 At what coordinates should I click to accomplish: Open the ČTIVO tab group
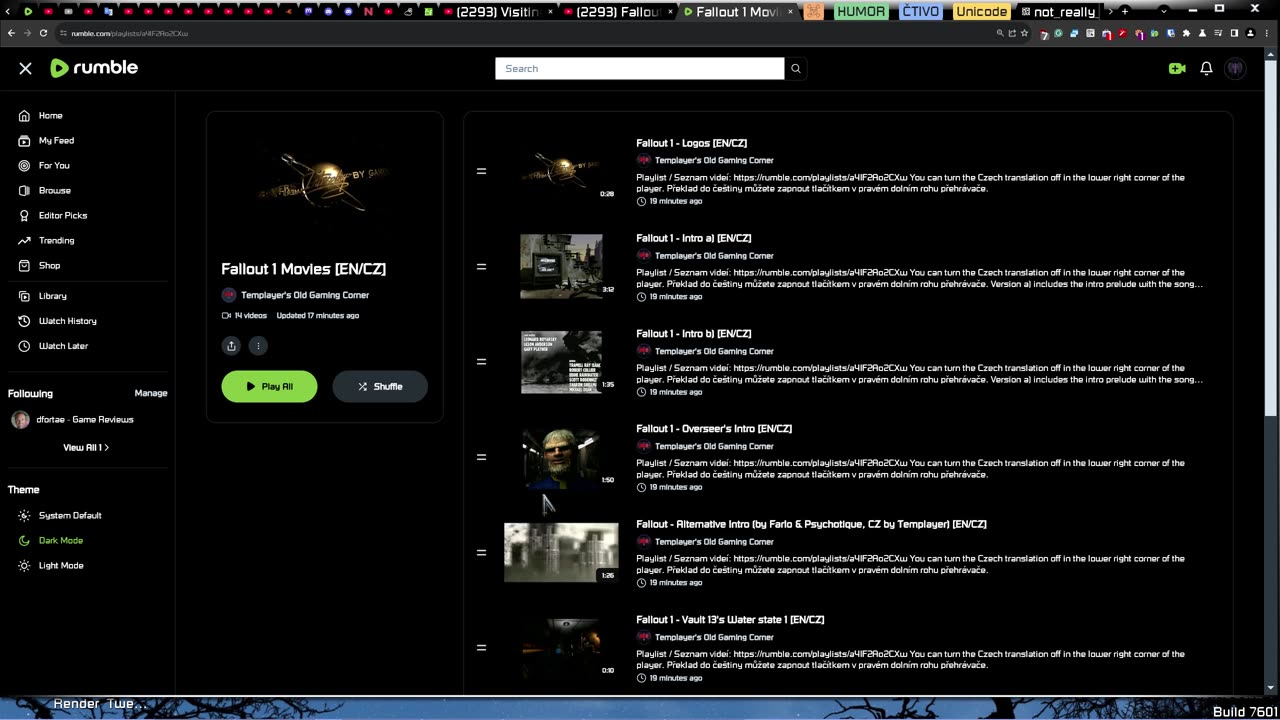tap(920, 12)
